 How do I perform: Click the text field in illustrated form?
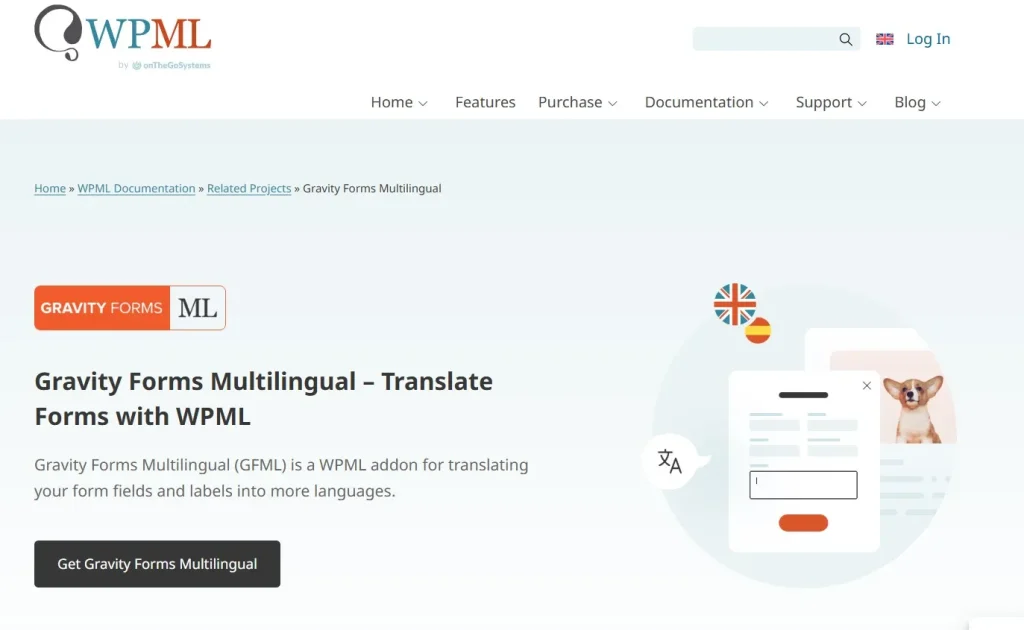pos(803,485)
